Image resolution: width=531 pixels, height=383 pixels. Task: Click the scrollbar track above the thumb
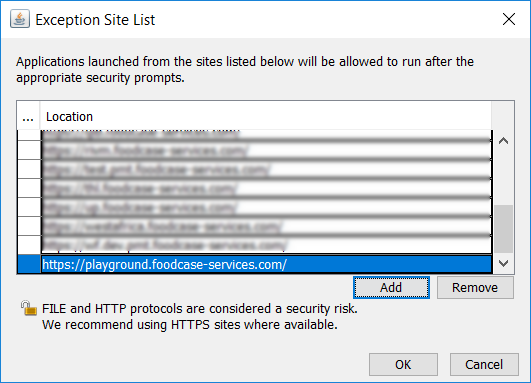pos(504,178)
